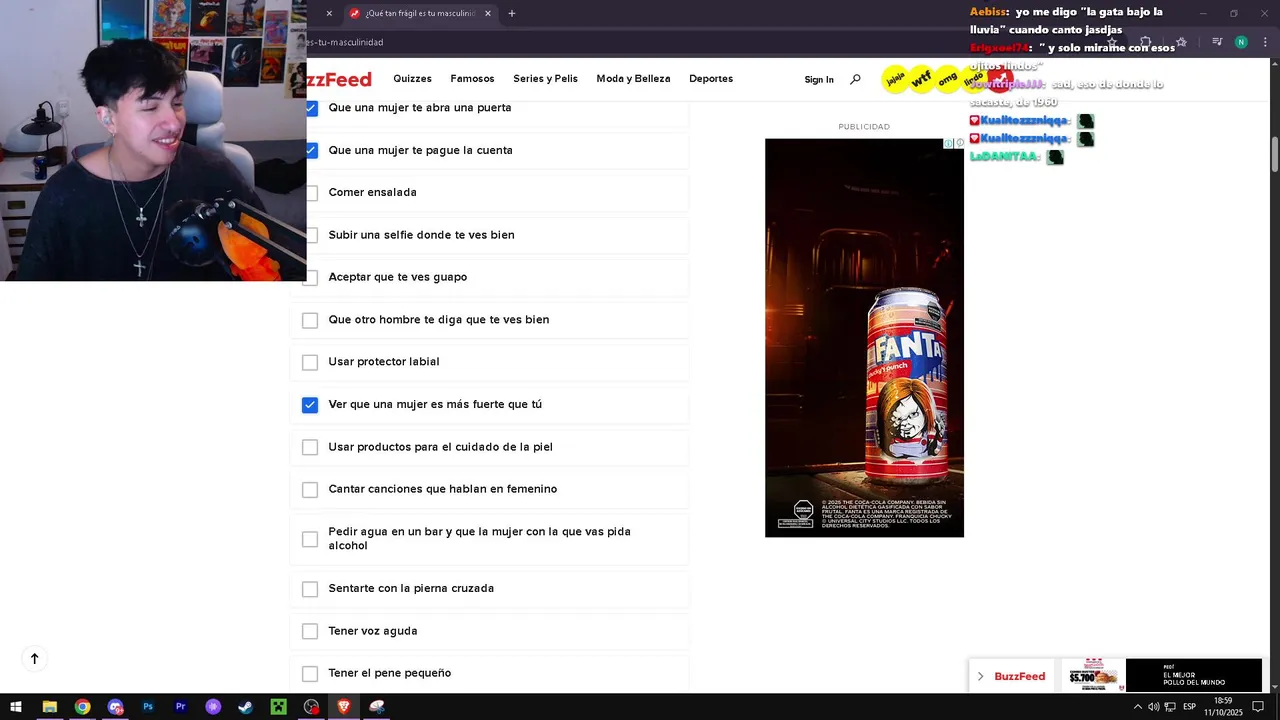Tick 'Que otro hombre te diga que te ves bien'
Viewport: 1280px width, 720px height.
coord(310,320)
